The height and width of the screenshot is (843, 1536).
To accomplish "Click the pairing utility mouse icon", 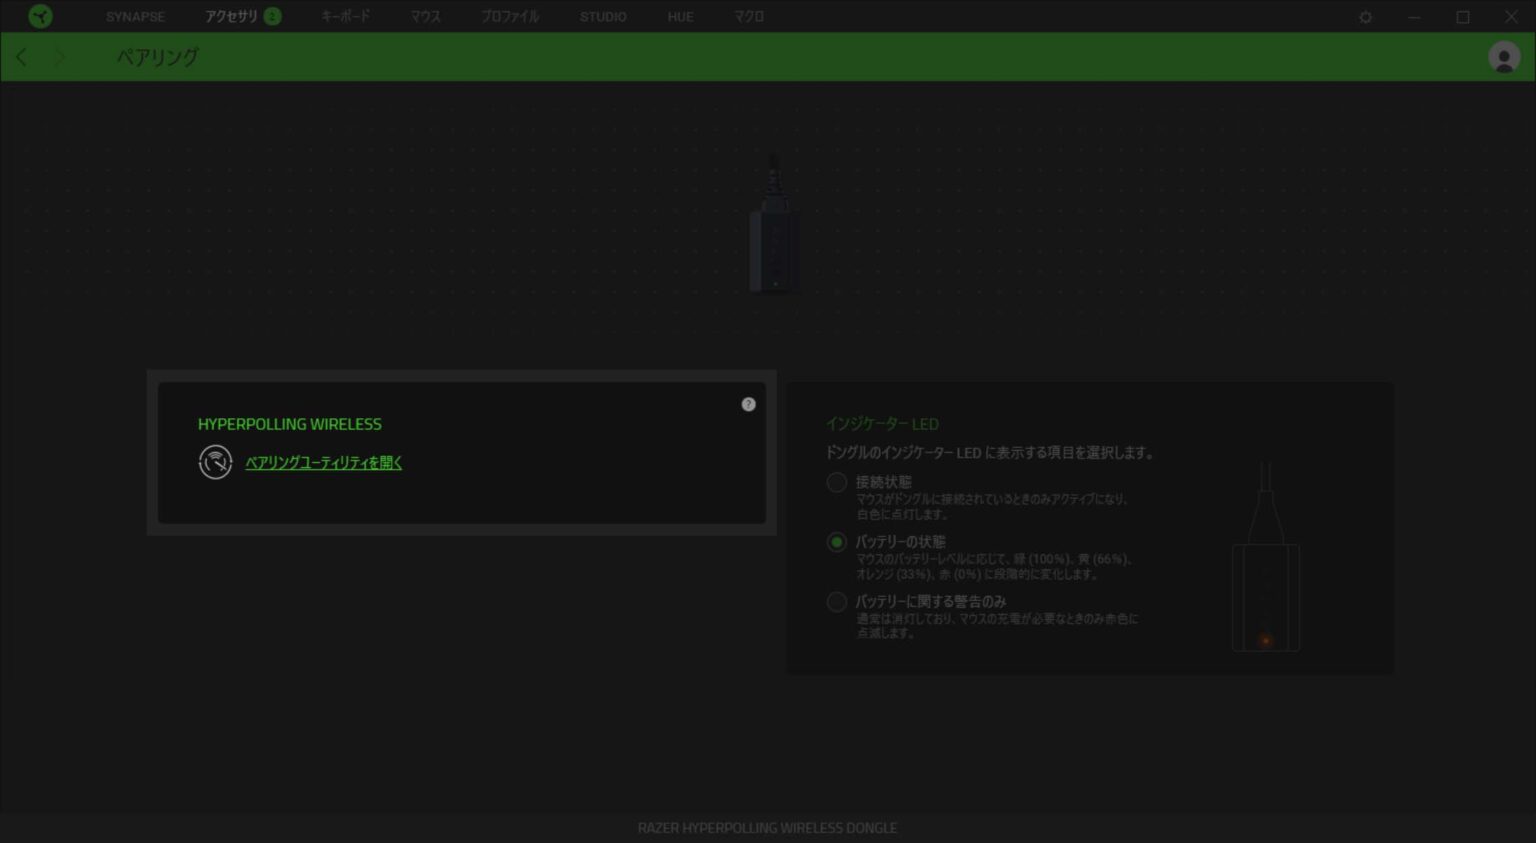I will coord(215,462).
